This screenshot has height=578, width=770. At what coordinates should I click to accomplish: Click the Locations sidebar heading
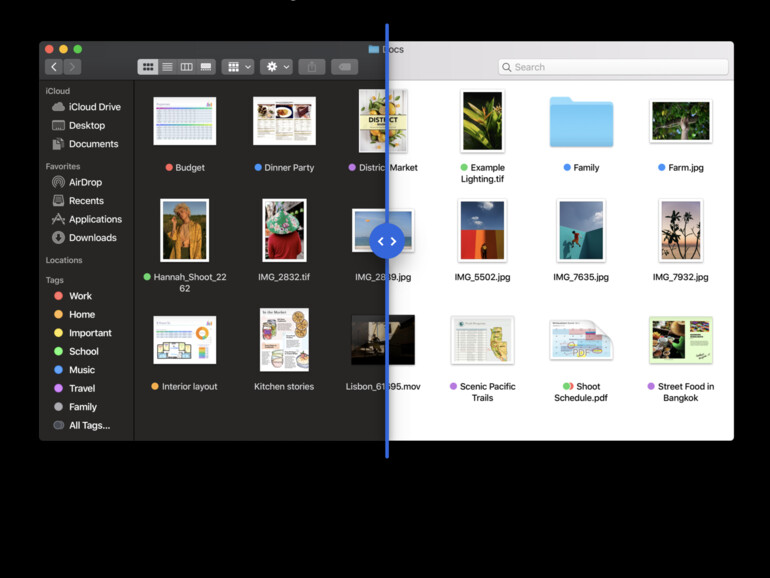tap(64, 260)
